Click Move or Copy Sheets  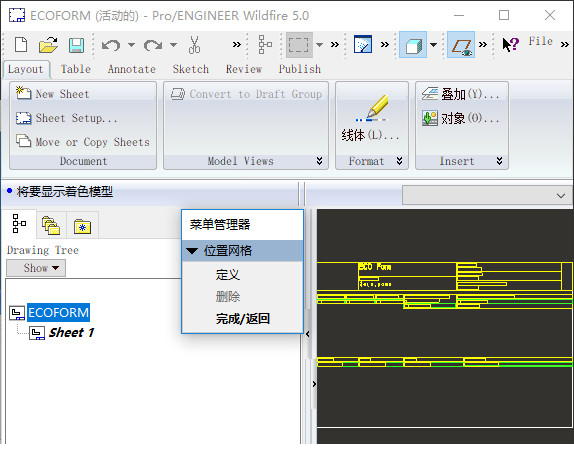(x=83, y=141)
